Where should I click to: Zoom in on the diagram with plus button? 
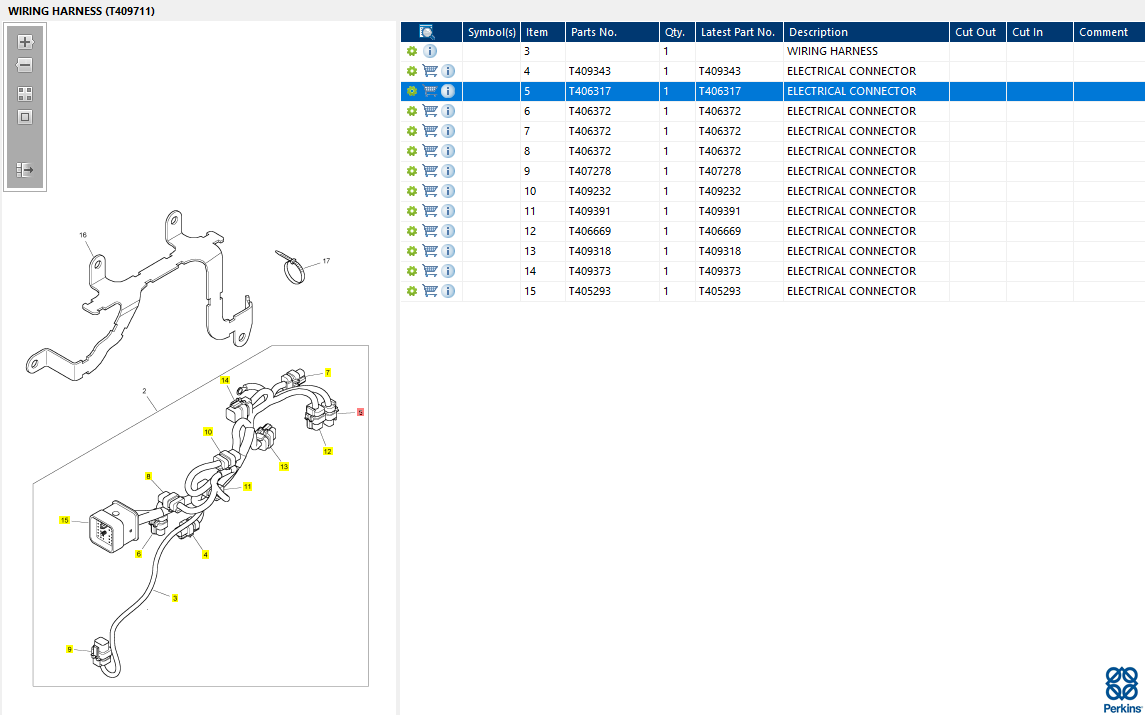click(25, 42)
